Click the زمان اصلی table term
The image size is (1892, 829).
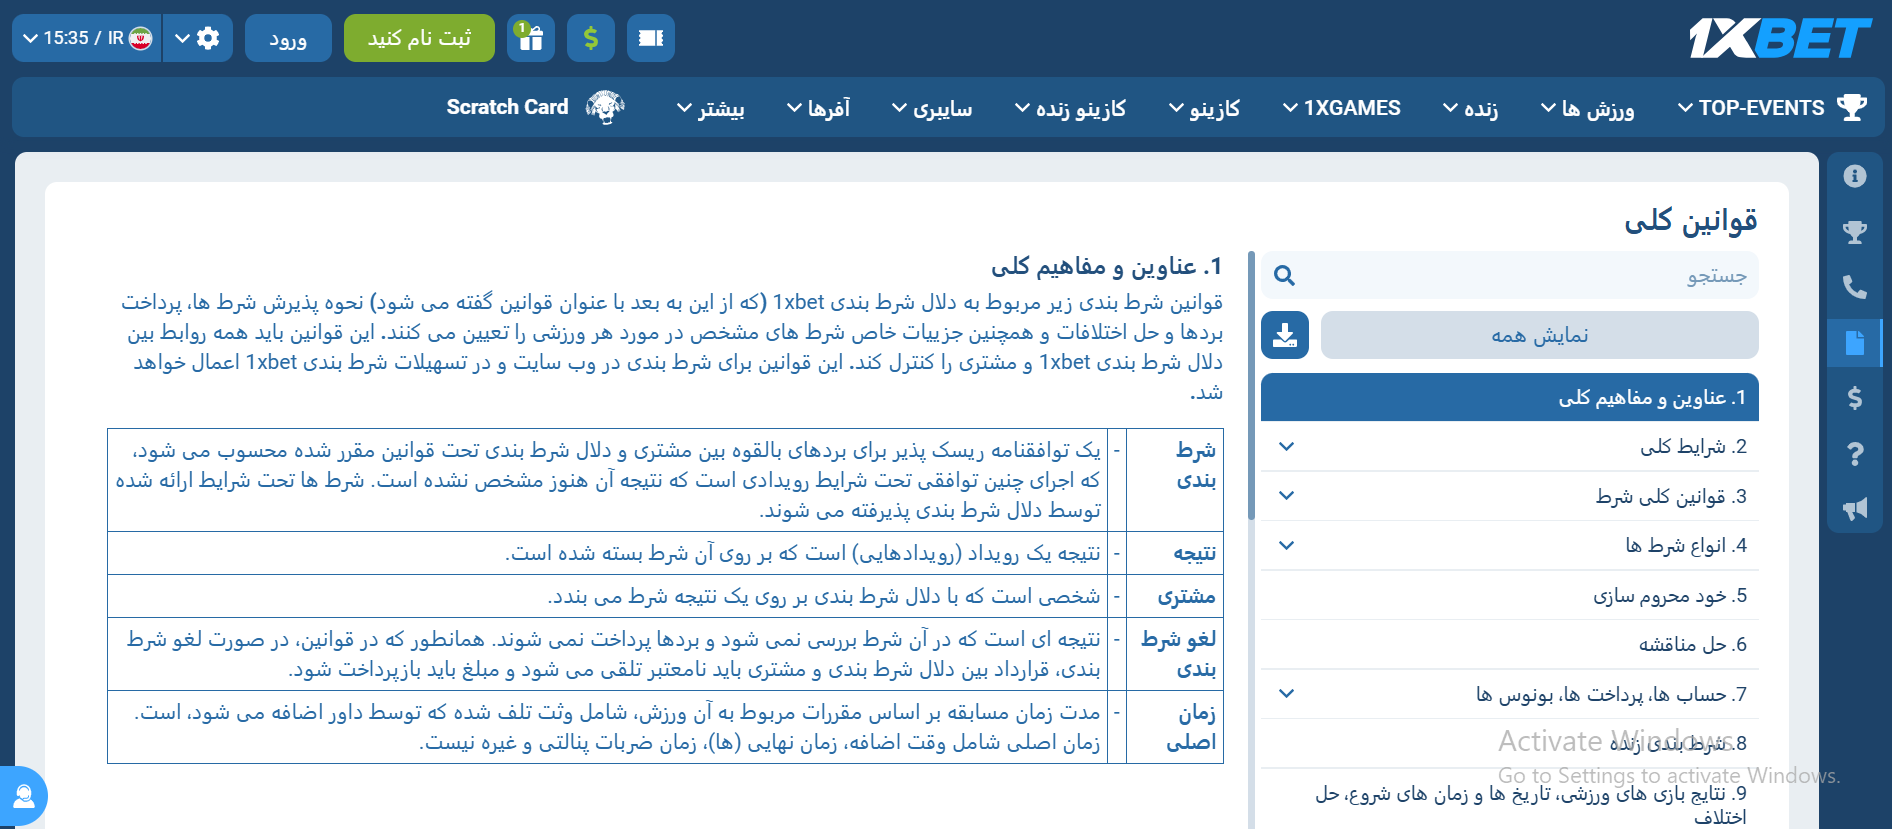tap(1191, 728)
